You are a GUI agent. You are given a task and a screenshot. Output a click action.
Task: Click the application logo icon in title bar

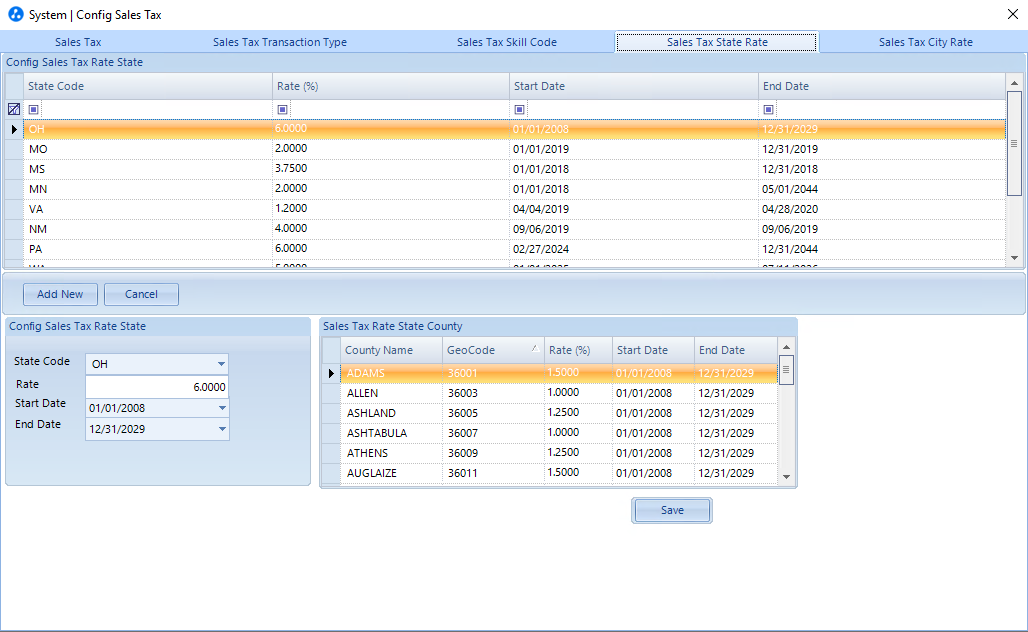tap(15, 14)
